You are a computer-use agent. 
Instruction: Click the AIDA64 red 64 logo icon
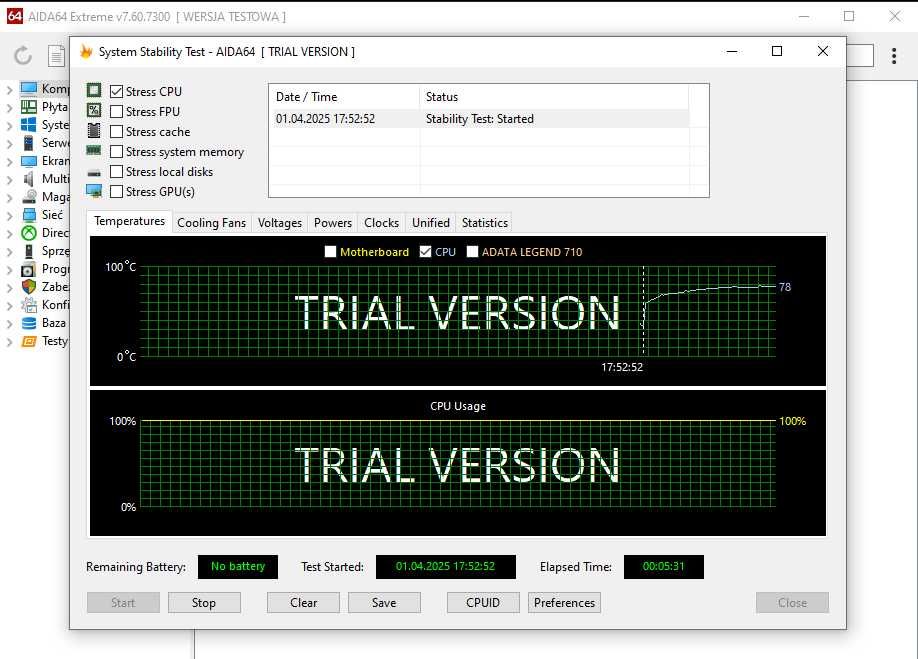click(15, 16)
